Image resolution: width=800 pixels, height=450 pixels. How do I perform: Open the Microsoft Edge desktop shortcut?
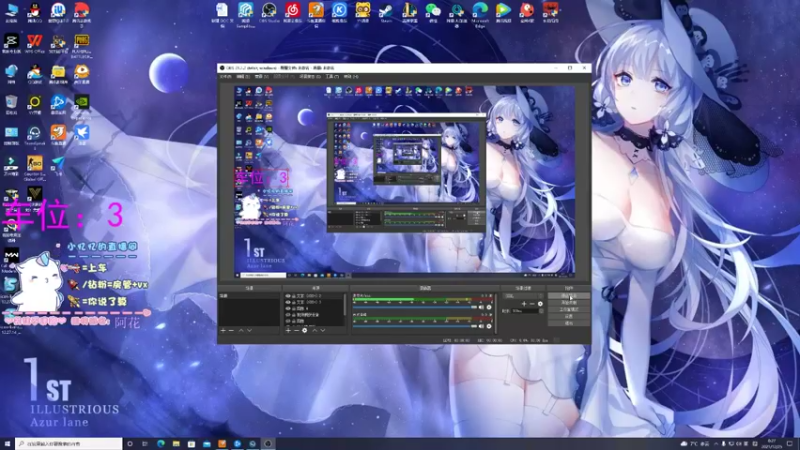[480, 14]
